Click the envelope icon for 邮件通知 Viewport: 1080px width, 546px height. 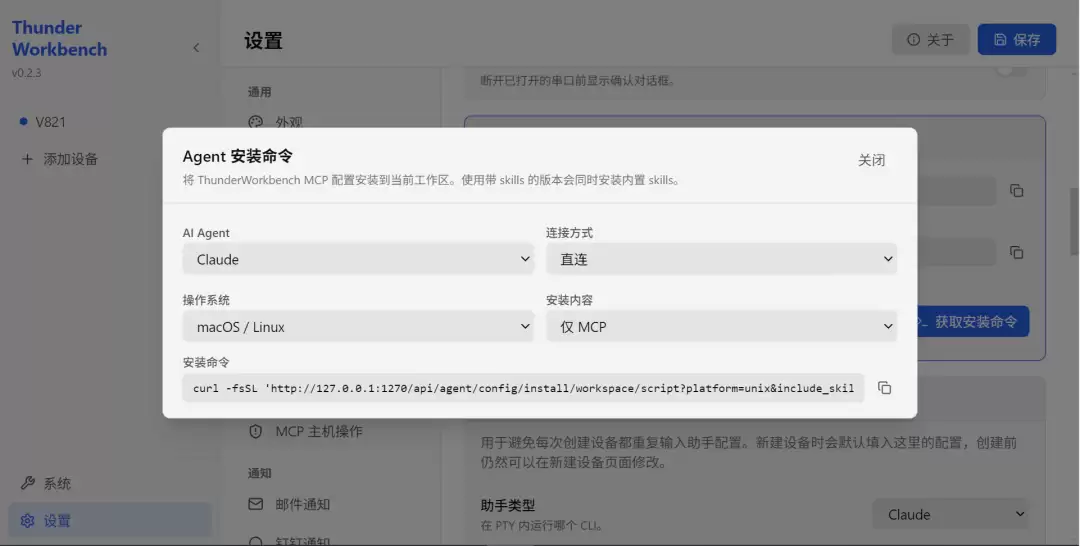[256, 504]
